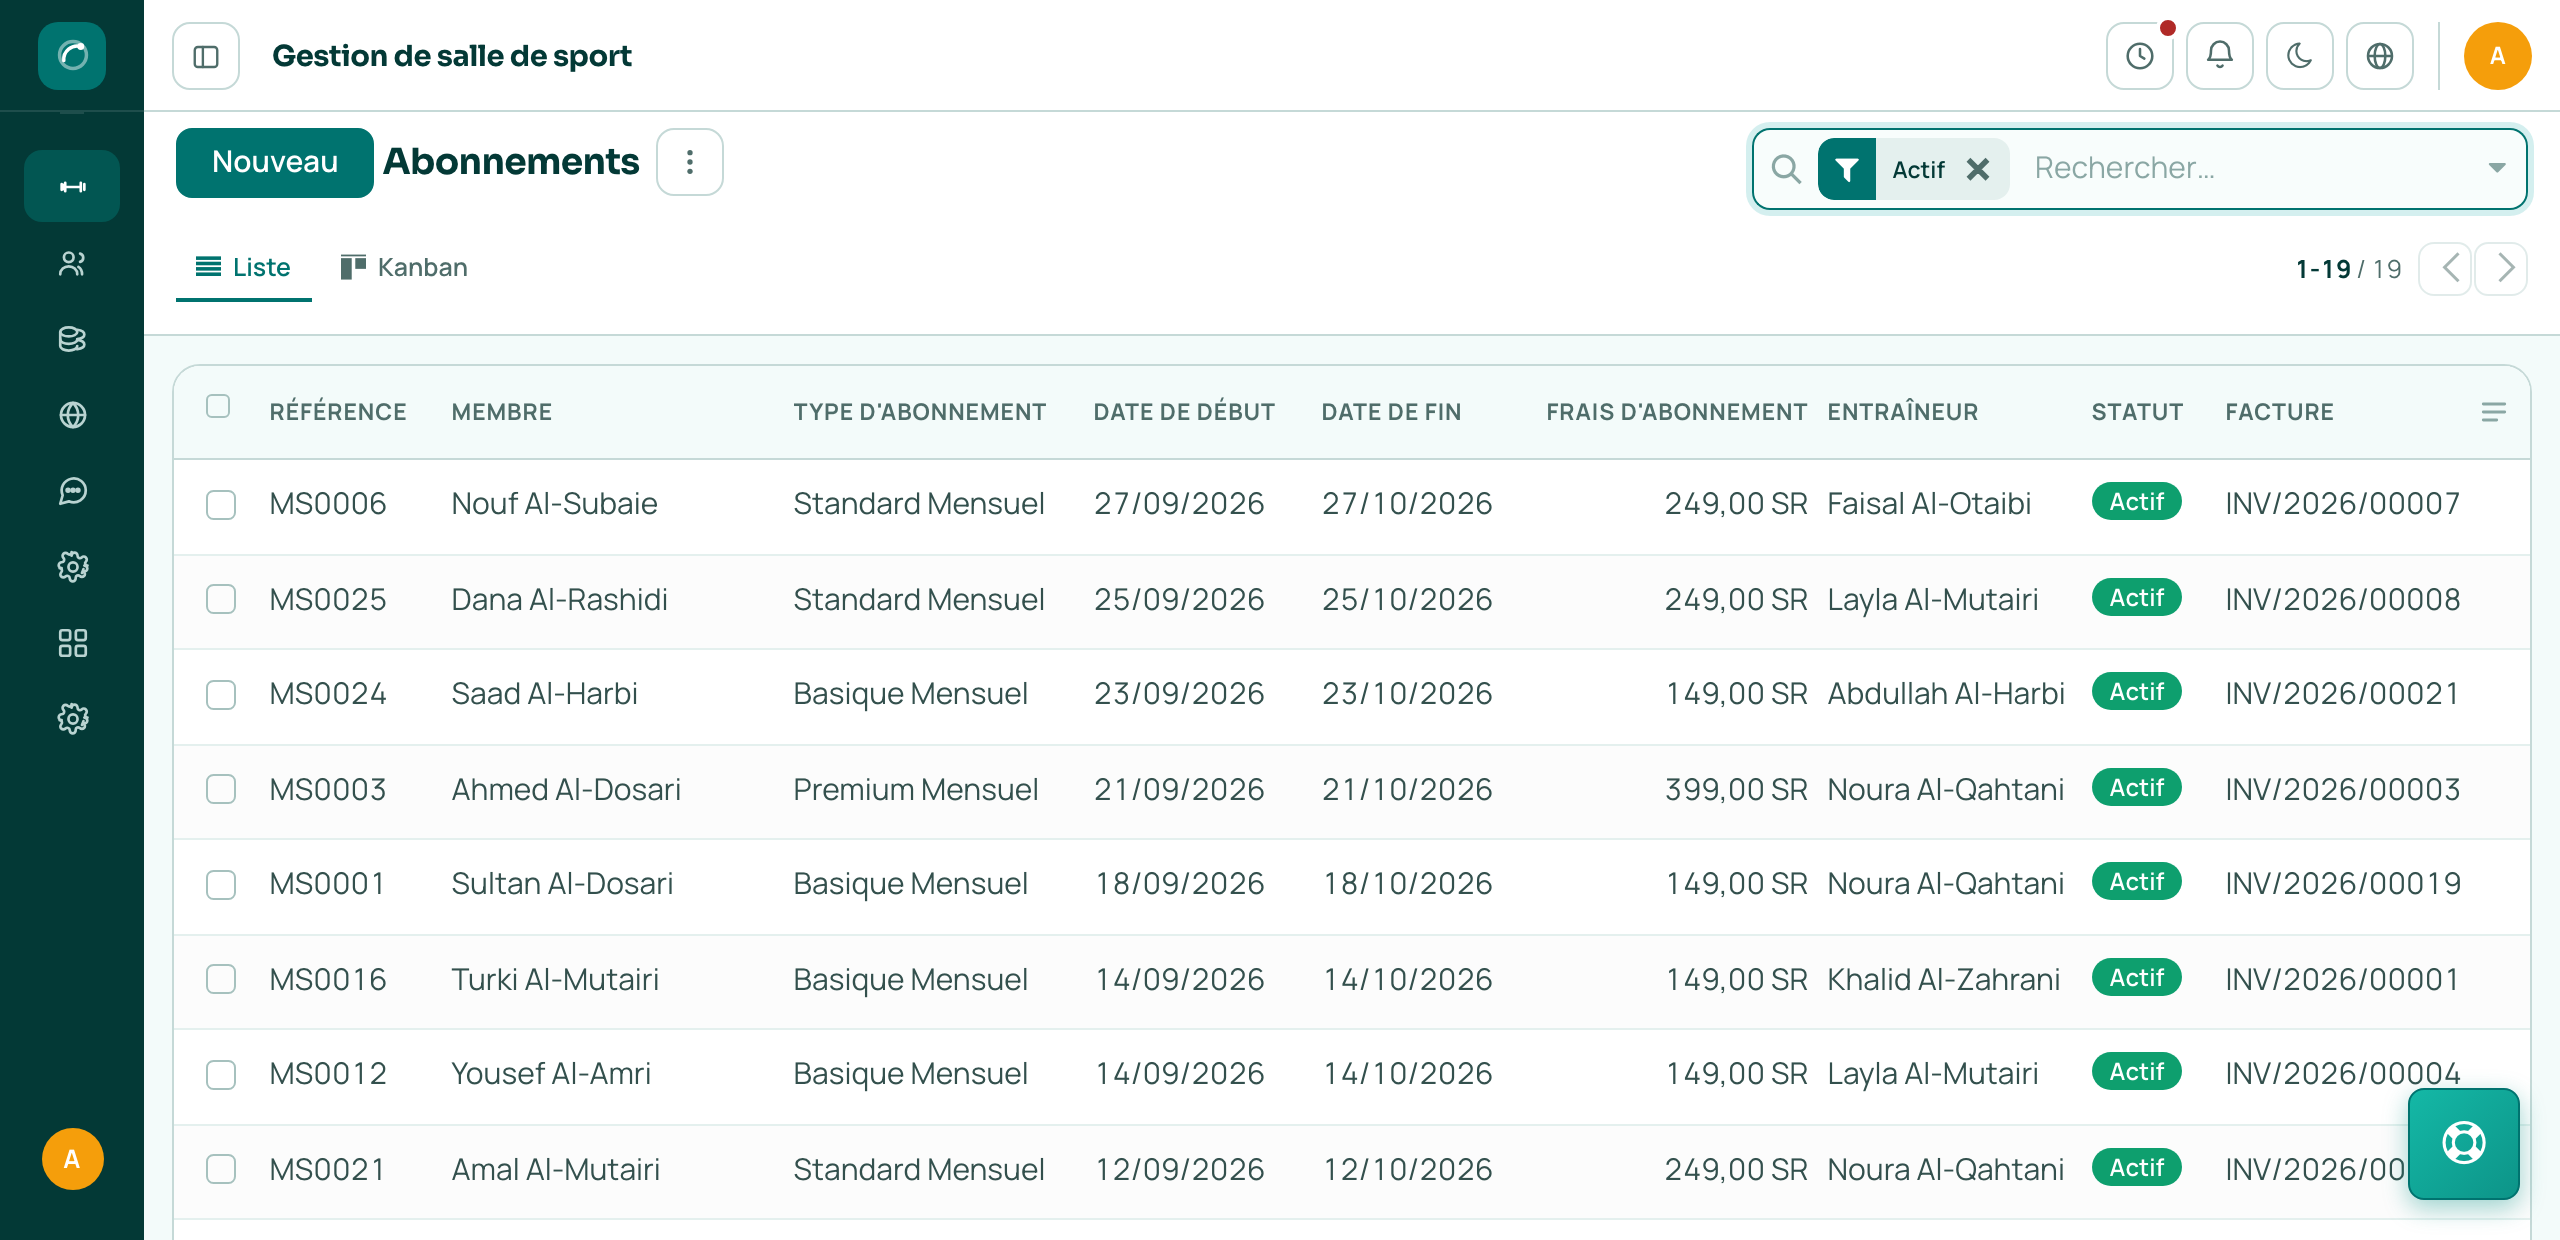This screenshot has width=2560, height=1240.
Task: Switch to the Kanban view
Action: (404, 267)
